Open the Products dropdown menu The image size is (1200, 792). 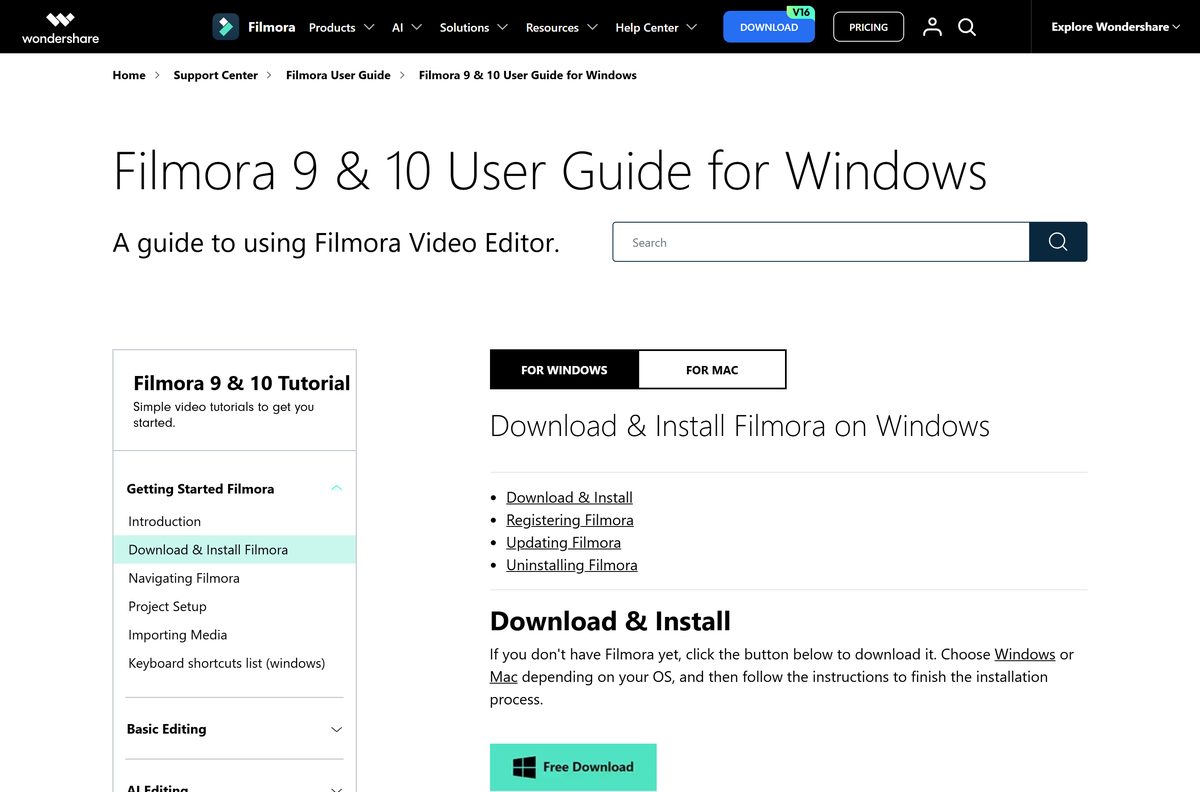[342, 27]
